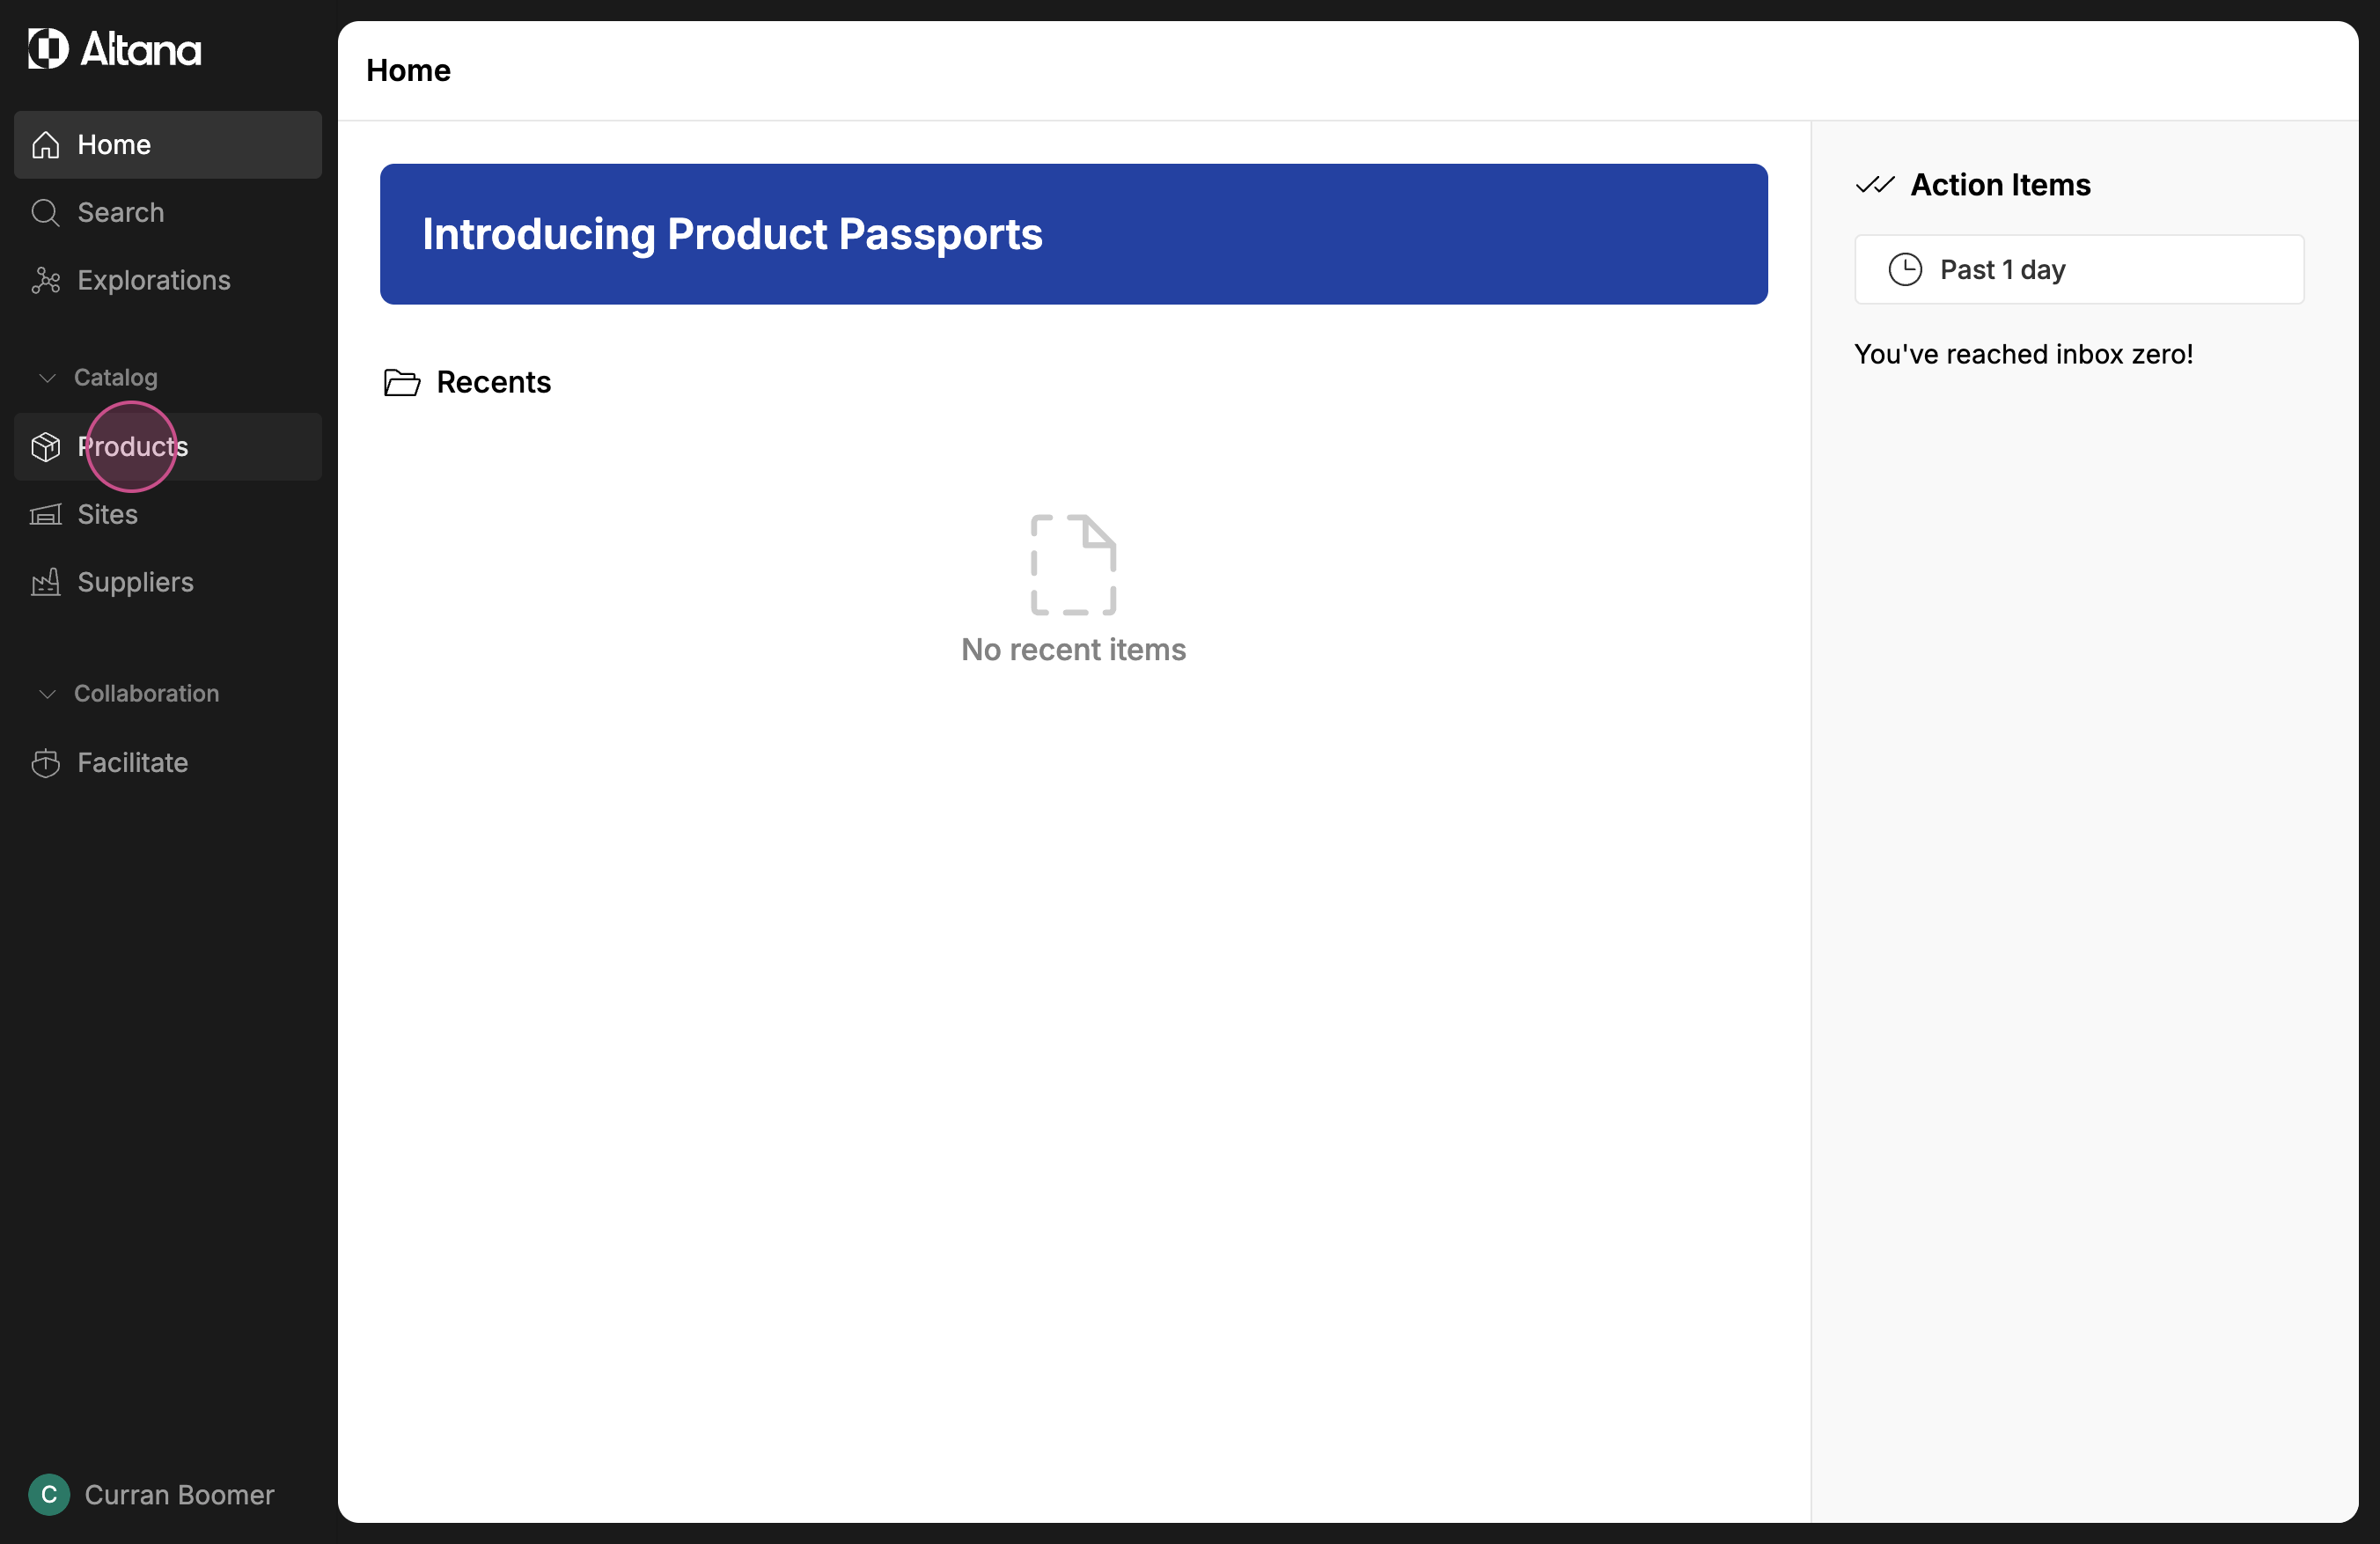Click the Suppliers factory icon

[46, 582]
